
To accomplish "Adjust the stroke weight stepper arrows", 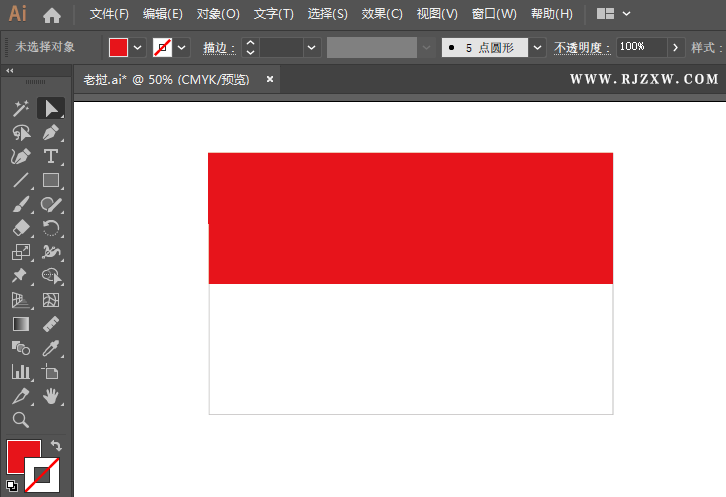I will [250, 47].
